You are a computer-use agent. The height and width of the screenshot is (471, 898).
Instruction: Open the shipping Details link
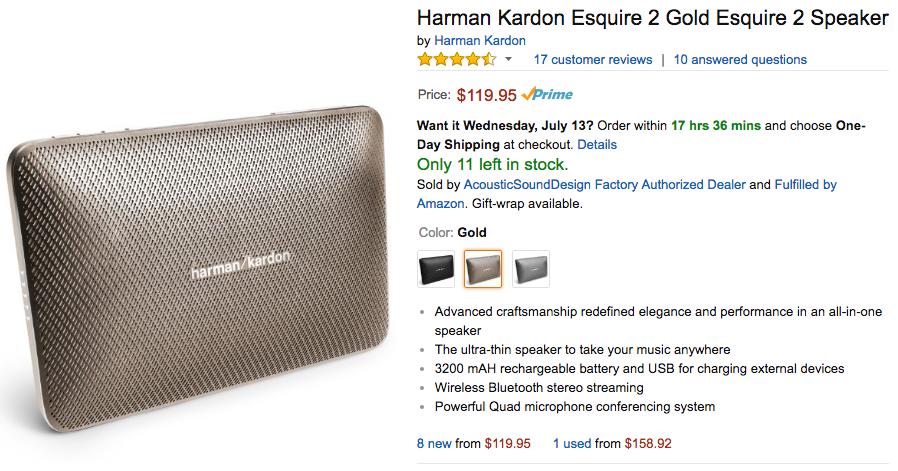click(597, 145)
